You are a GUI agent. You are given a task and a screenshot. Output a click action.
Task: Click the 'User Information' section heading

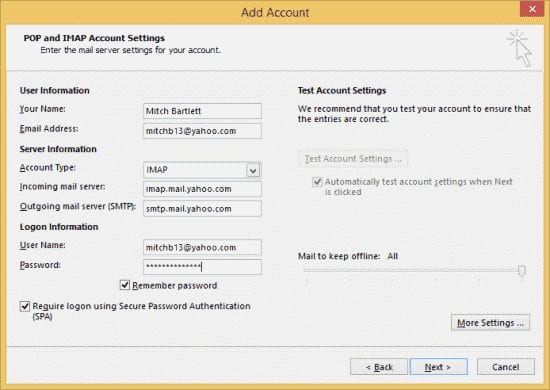click(x=54, y=90)
